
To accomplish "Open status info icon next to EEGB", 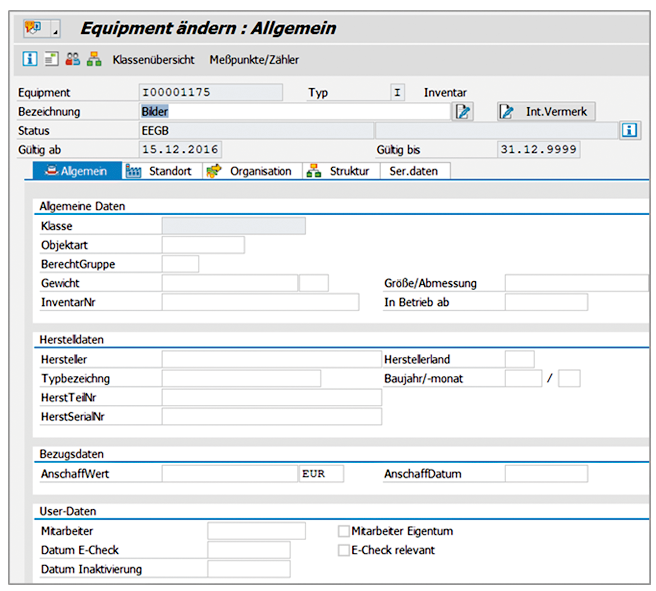I will pos(629,131).
